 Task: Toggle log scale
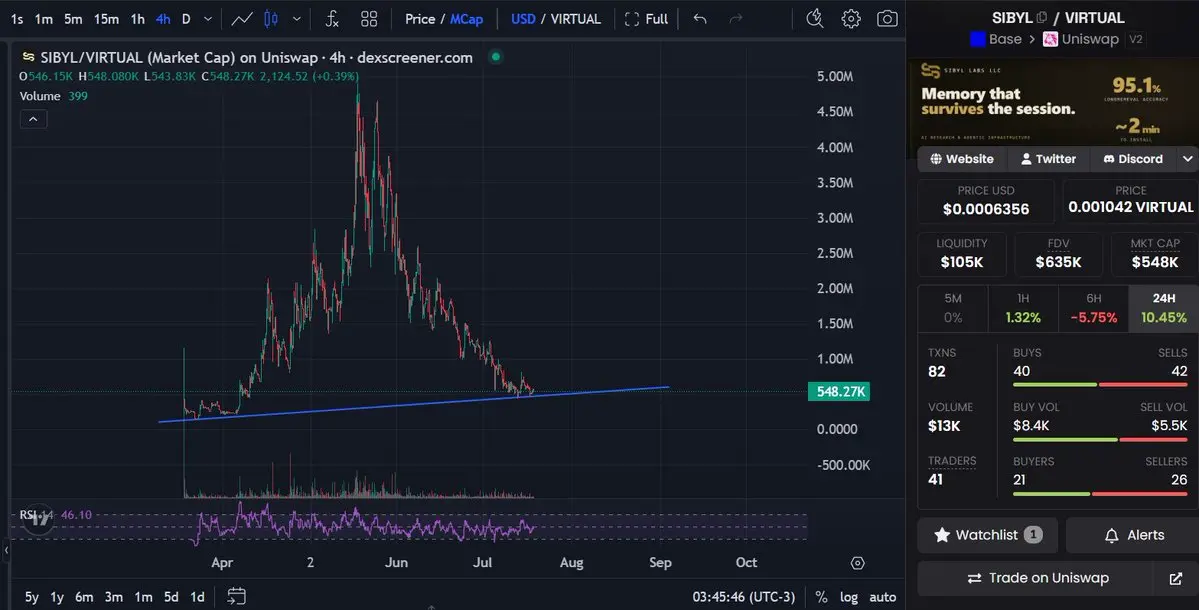[x=849, y=597]
